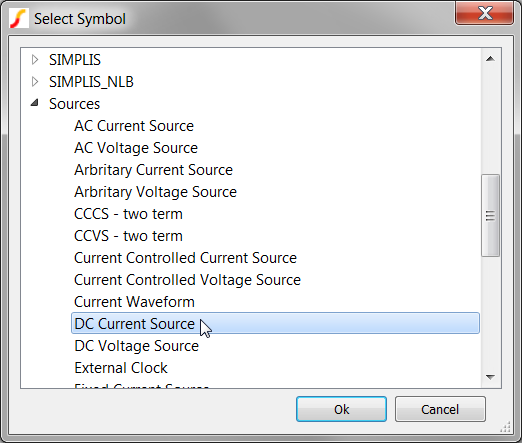Viewport: 522px width, 443px height.
Task: Select AC Voltage Source
Action: (x=136, y=148)
